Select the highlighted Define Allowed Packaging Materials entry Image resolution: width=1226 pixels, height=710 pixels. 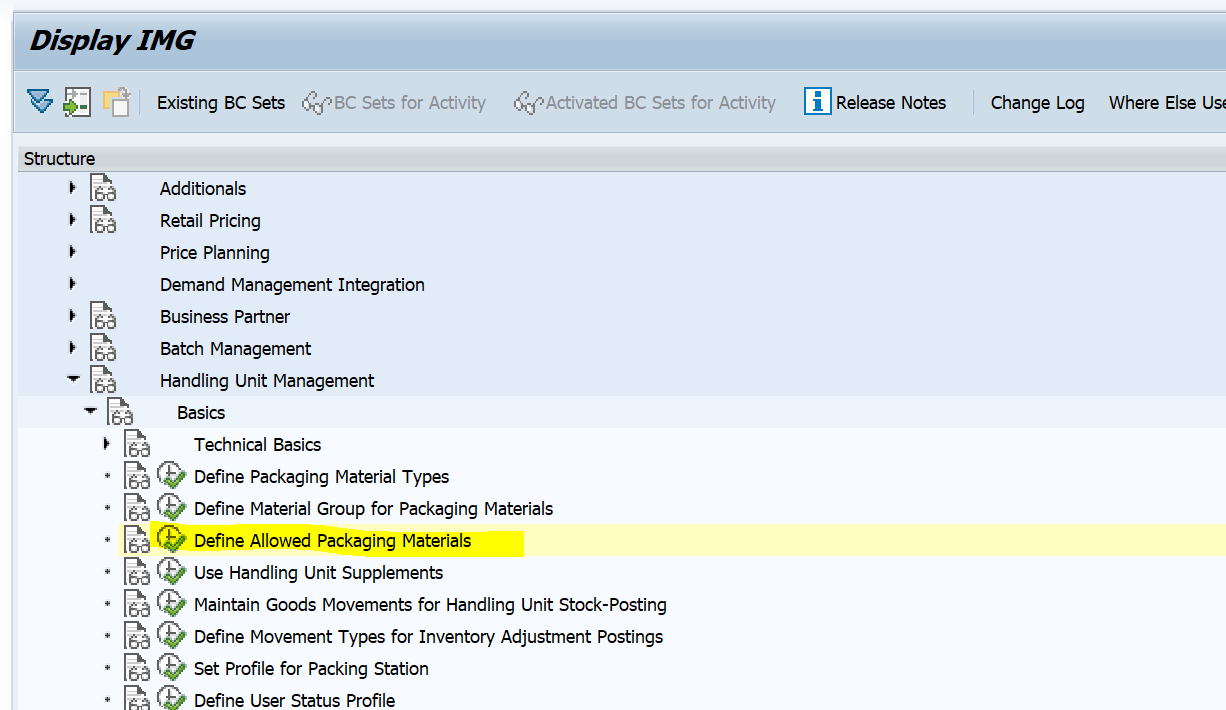pos(332,540)
